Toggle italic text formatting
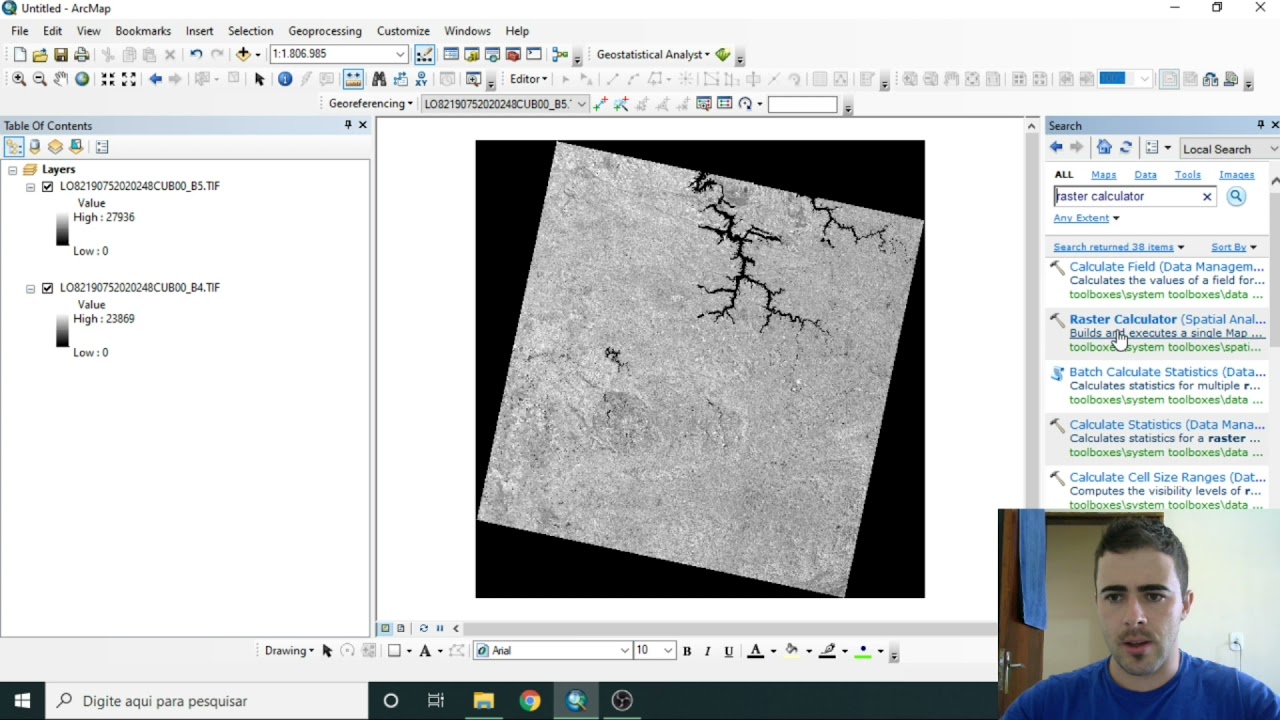This screenshot has width=1280, height=720. 707,651
